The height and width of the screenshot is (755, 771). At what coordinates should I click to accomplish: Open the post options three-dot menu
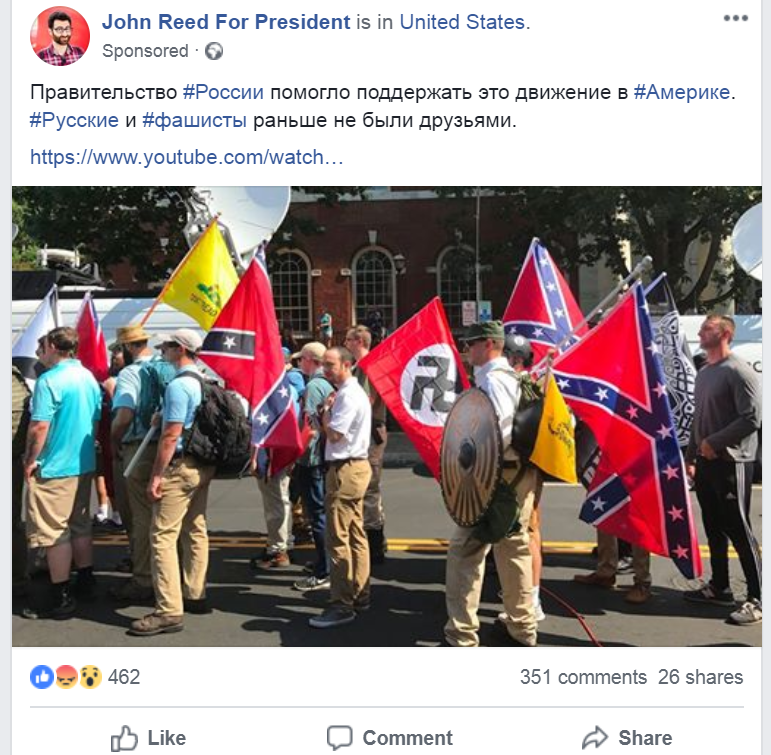(736, 18)
